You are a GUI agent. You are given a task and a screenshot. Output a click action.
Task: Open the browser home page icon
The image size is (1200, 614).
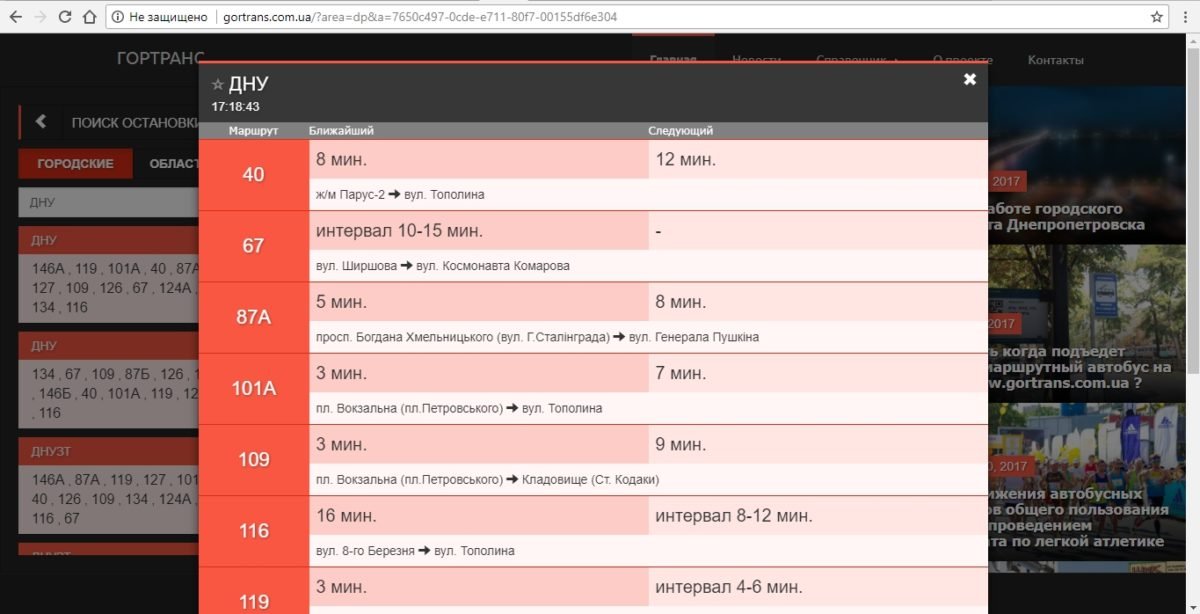click(x=89, y=17)
